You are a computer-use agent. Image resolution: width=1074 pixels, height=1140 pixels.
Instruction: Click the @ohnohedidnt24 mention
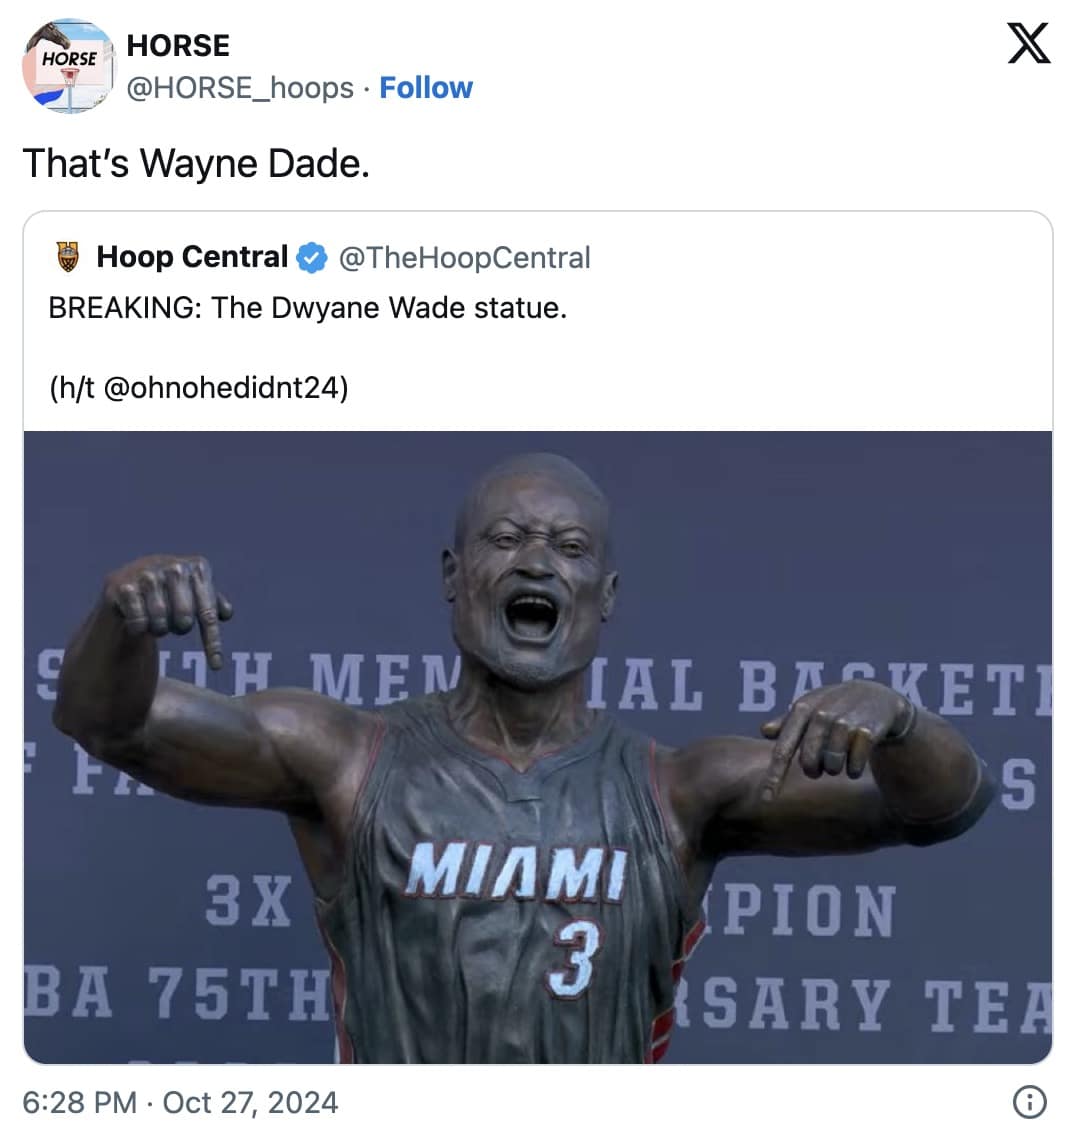coord(224,387)
